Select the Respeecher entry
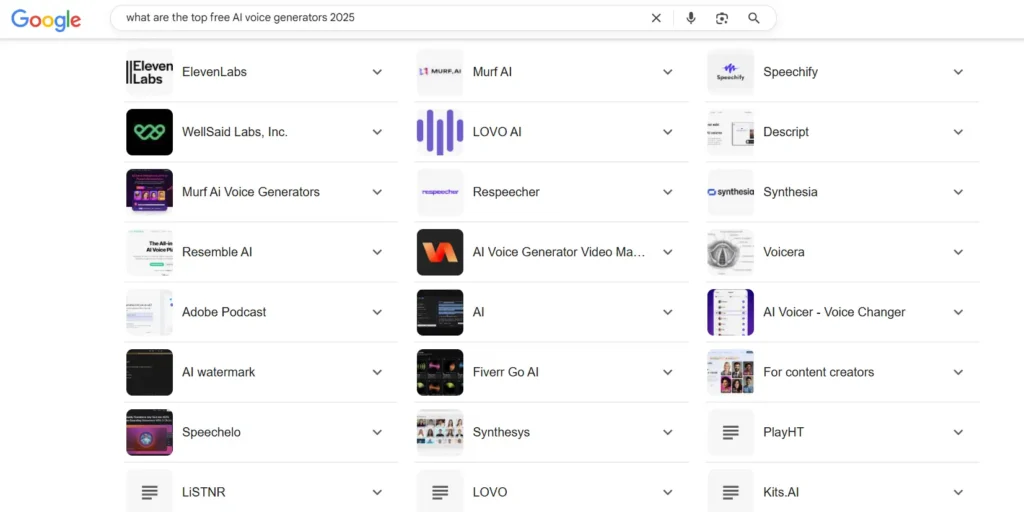Image resolution: width=1024 pixels, height=512 pixels. [x=506, y=192]
